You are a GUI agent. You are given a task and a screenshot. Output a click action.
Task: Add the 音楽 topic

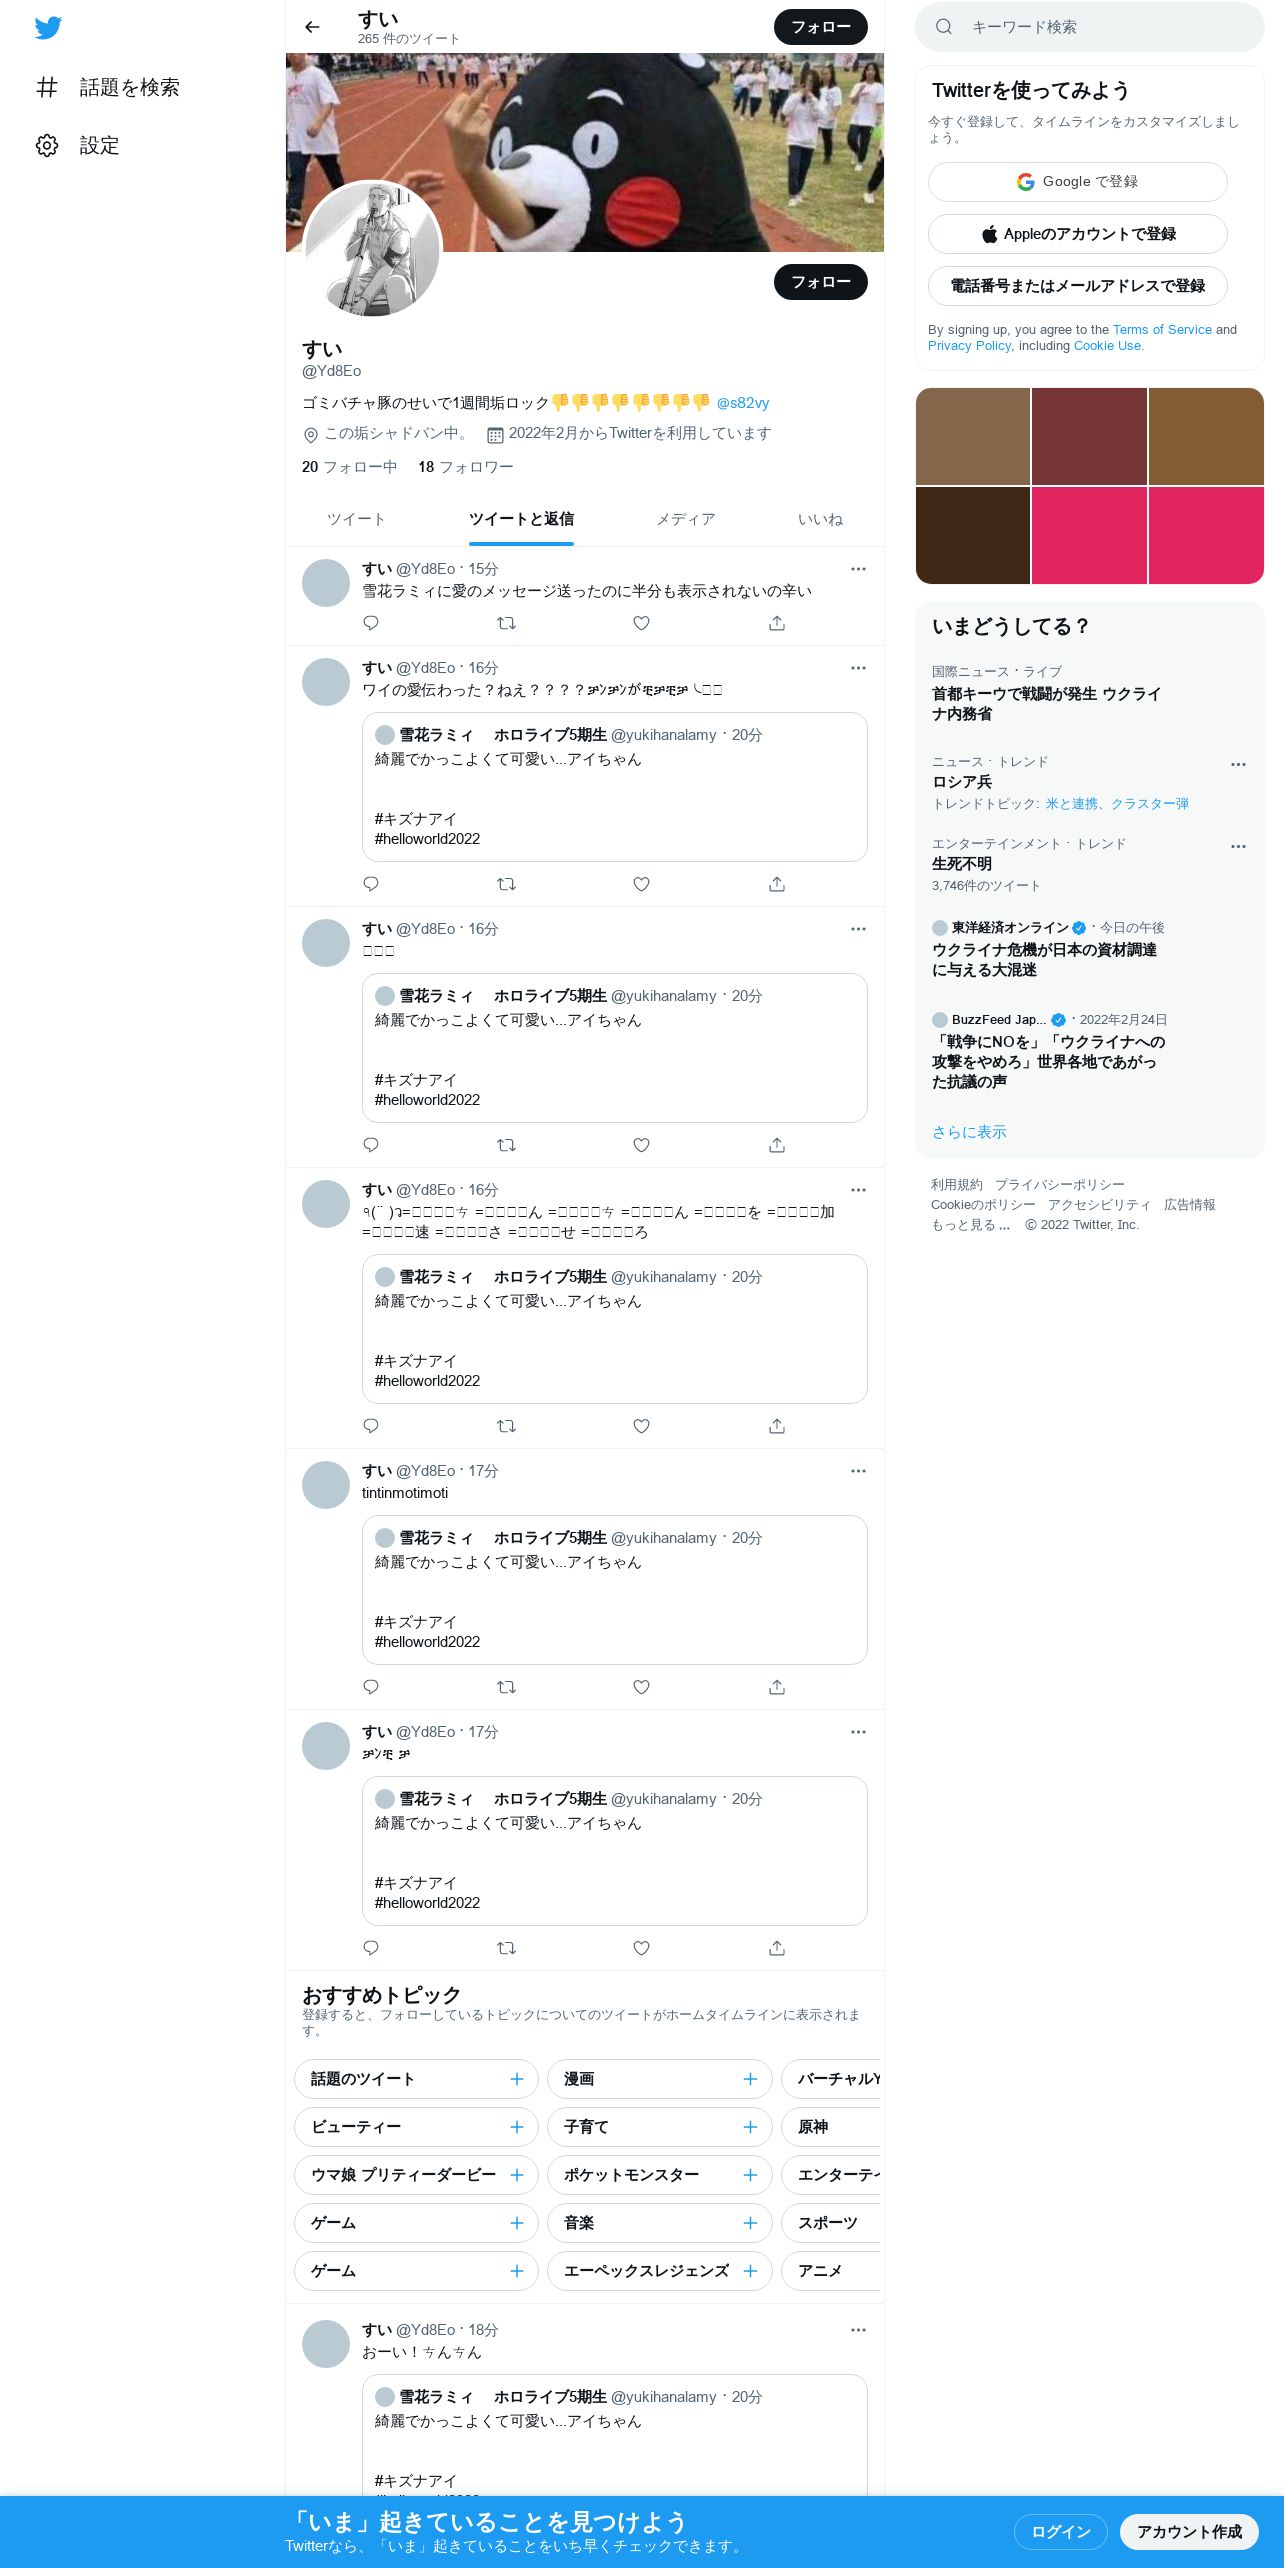[750, 2223]
